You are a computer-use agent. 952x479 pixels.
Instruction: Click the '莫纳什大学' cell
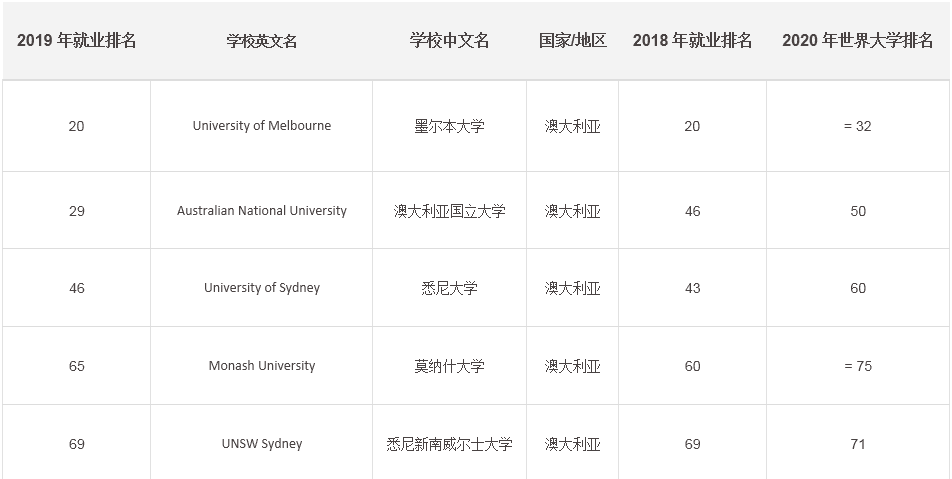pos(449,366)
